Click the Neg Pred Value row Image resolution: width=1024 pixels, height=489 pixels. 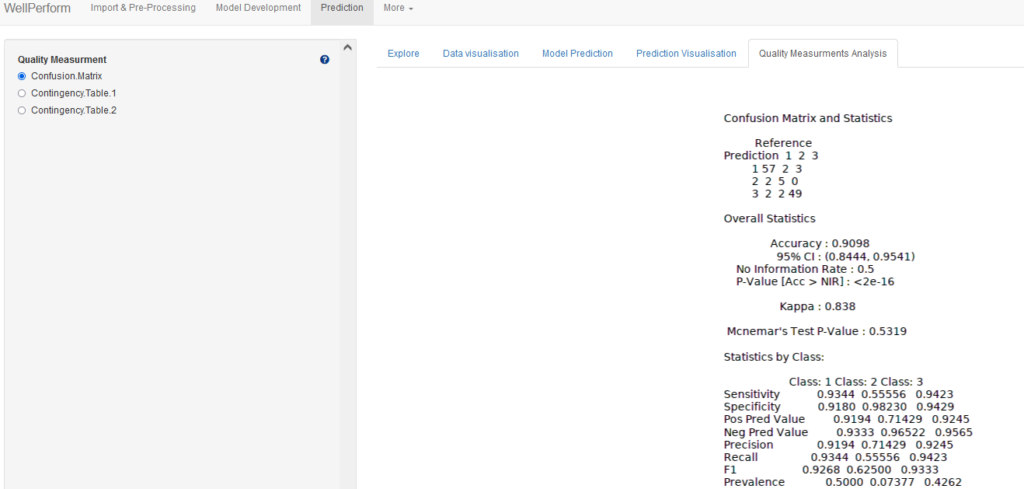[x=848, y=432]
